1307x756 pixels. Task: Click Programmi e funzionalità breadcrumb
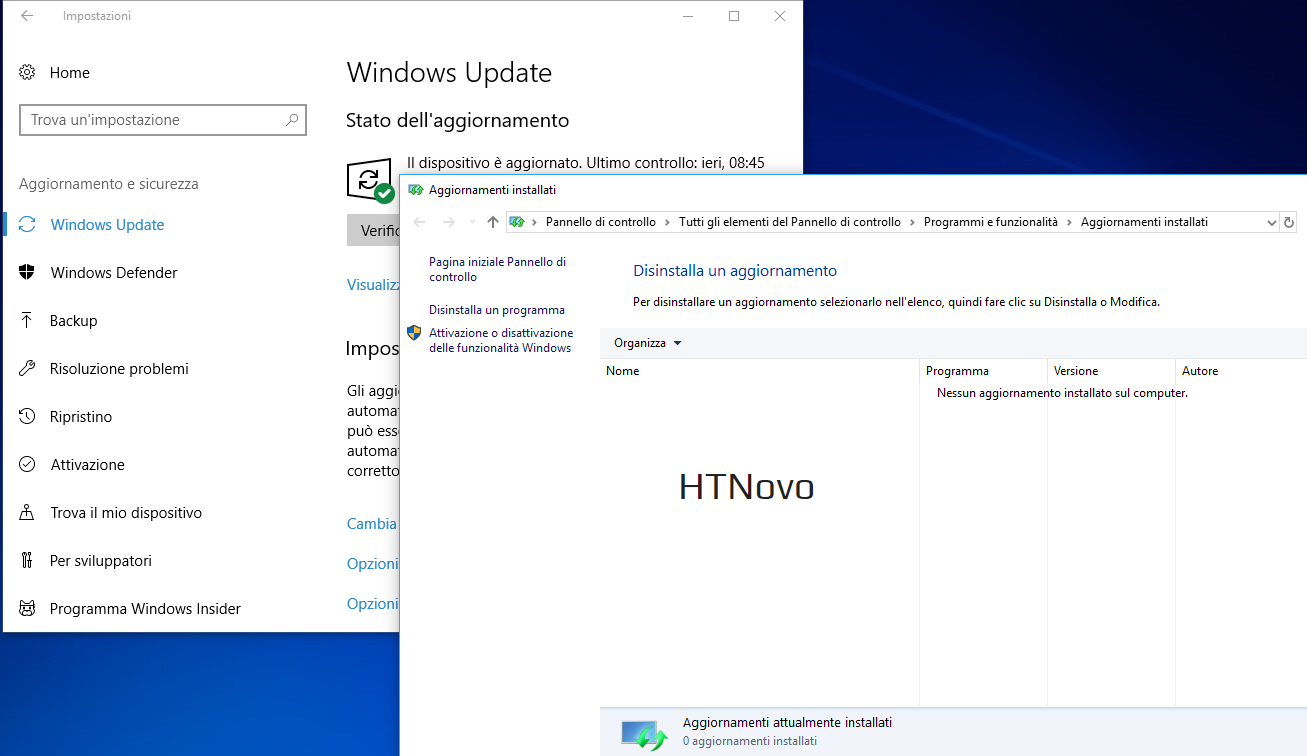pyautogui.click(x=991, y=222)
